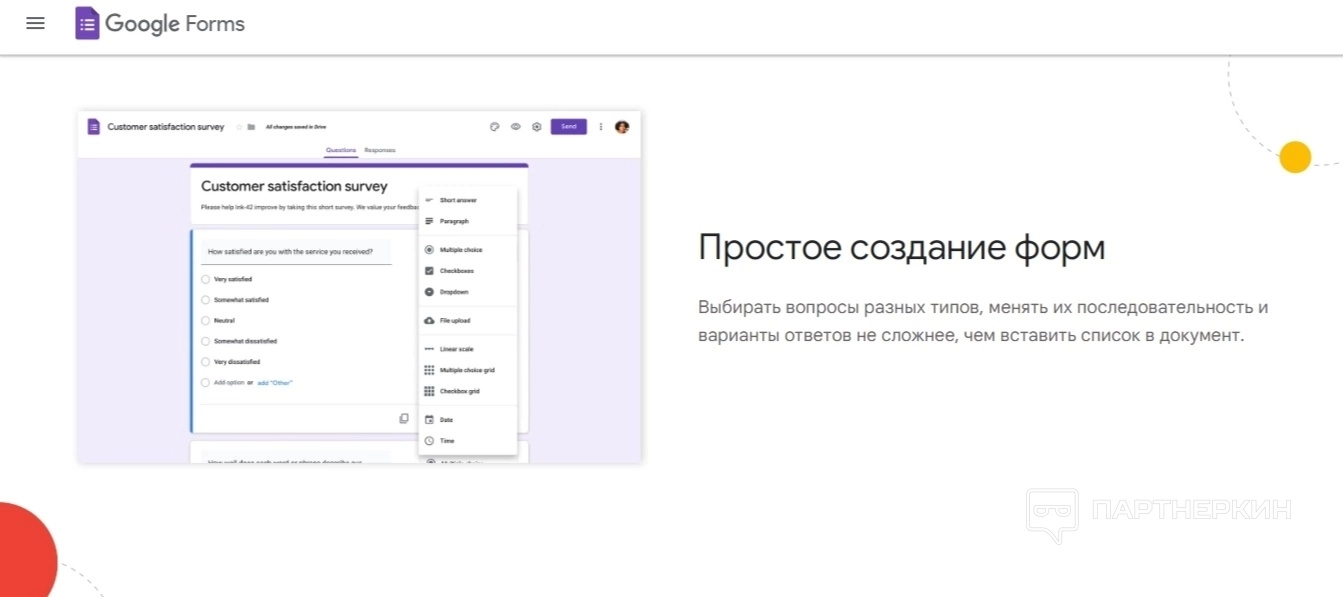
Task: Click the add "Other" link
Action: pos(275,383)
